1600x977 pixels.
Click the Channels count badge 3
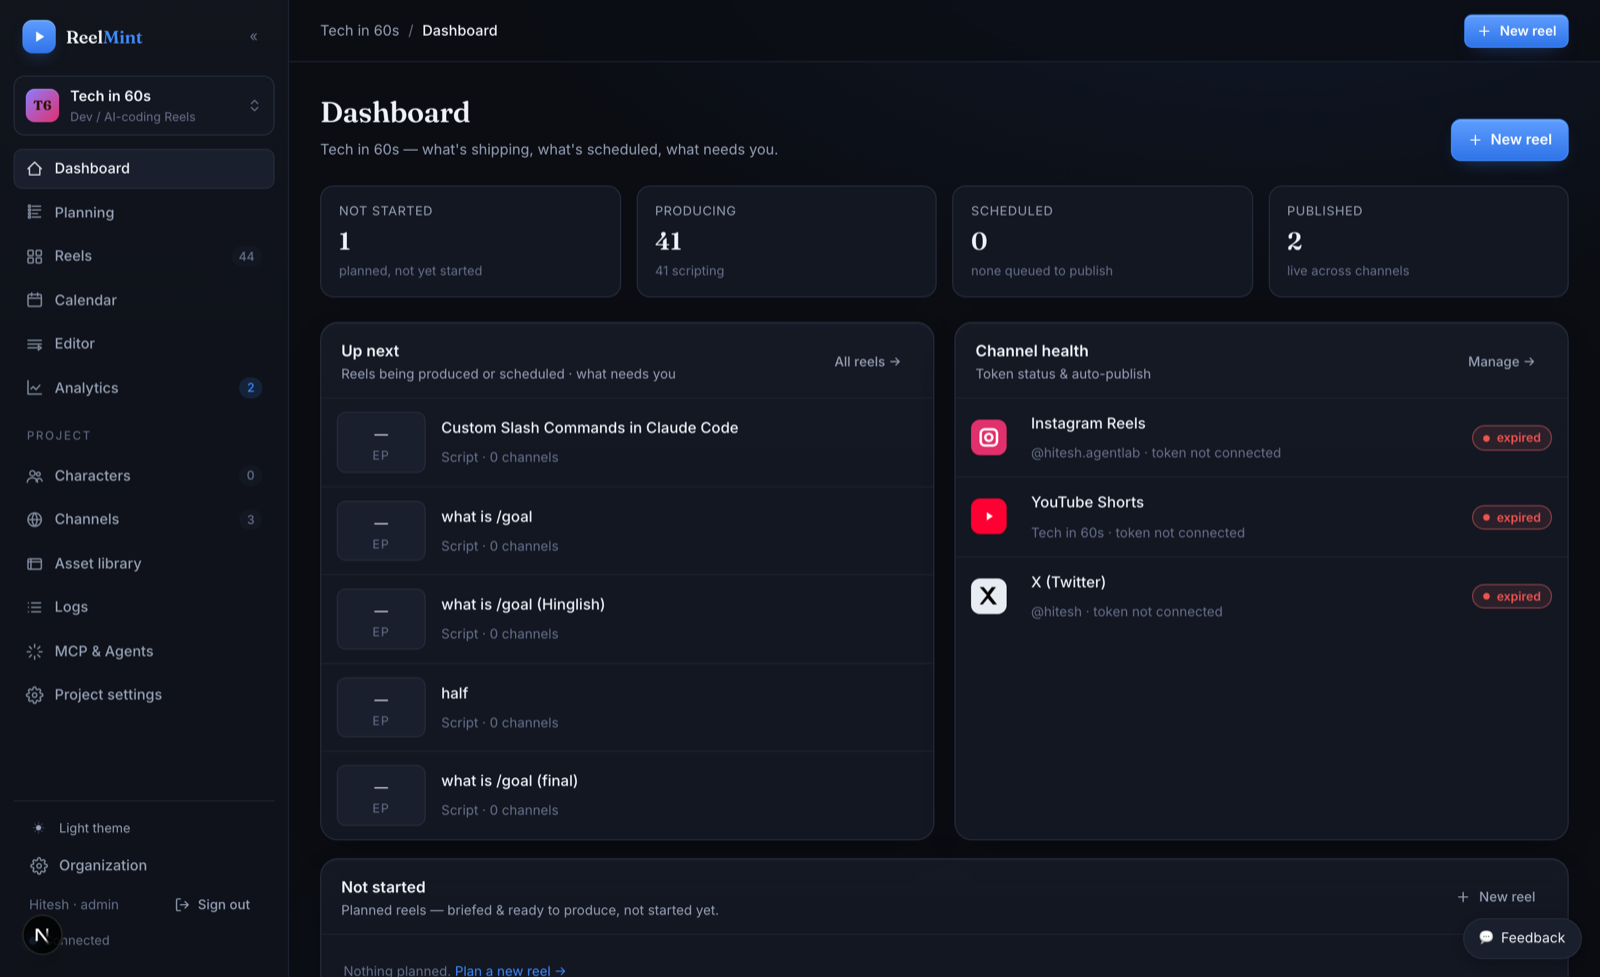coord(251,520)
